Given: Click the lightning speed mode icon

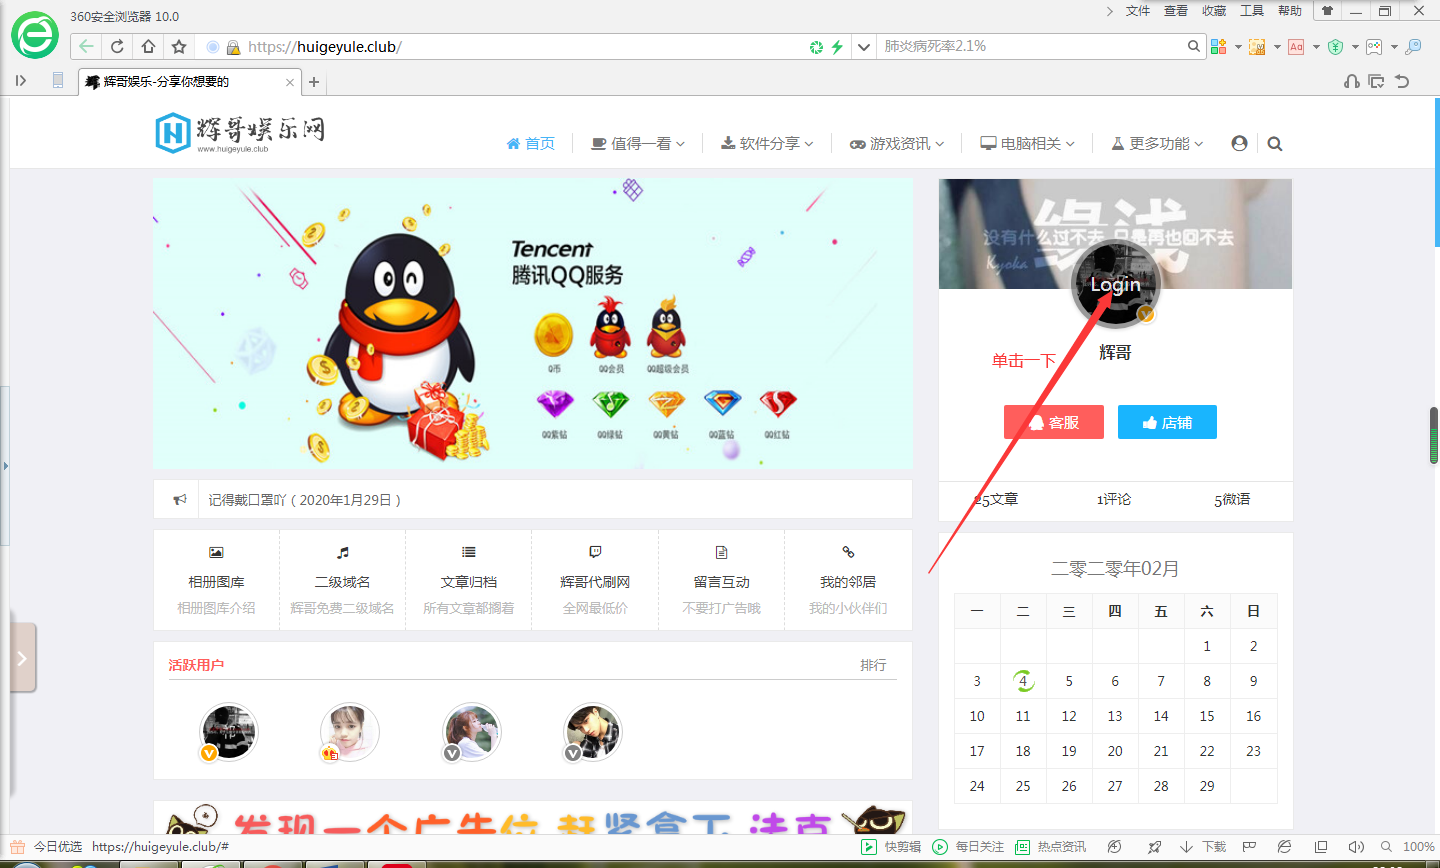Looking at the screenshot, I should point(838,47).
